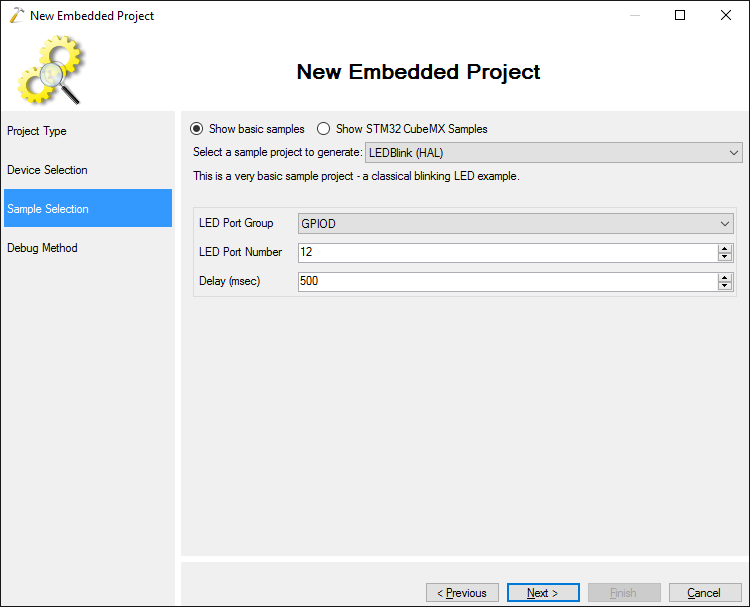The width and height of the screenshot is (750, 607).
Task: Click the Delay (msec) label
Action: click(x=229, y=281)
